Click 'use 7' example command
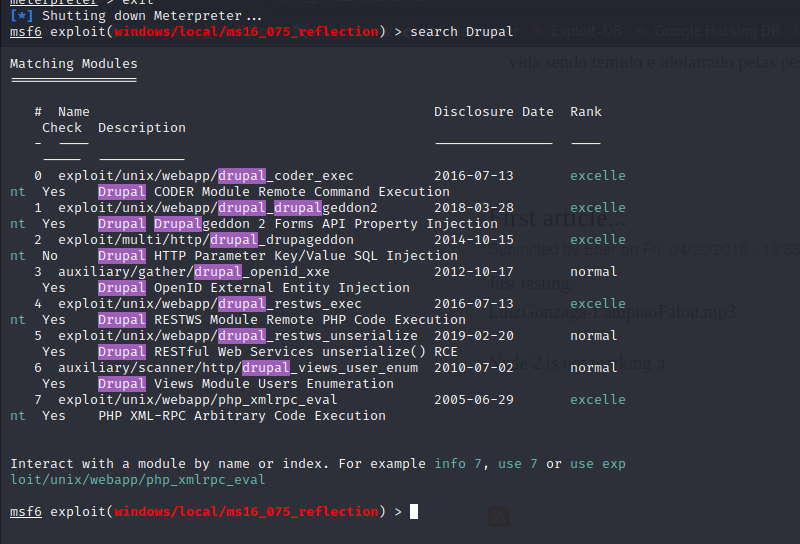The height and width of the screenshot is (544, 800). (x=517, y=464)
